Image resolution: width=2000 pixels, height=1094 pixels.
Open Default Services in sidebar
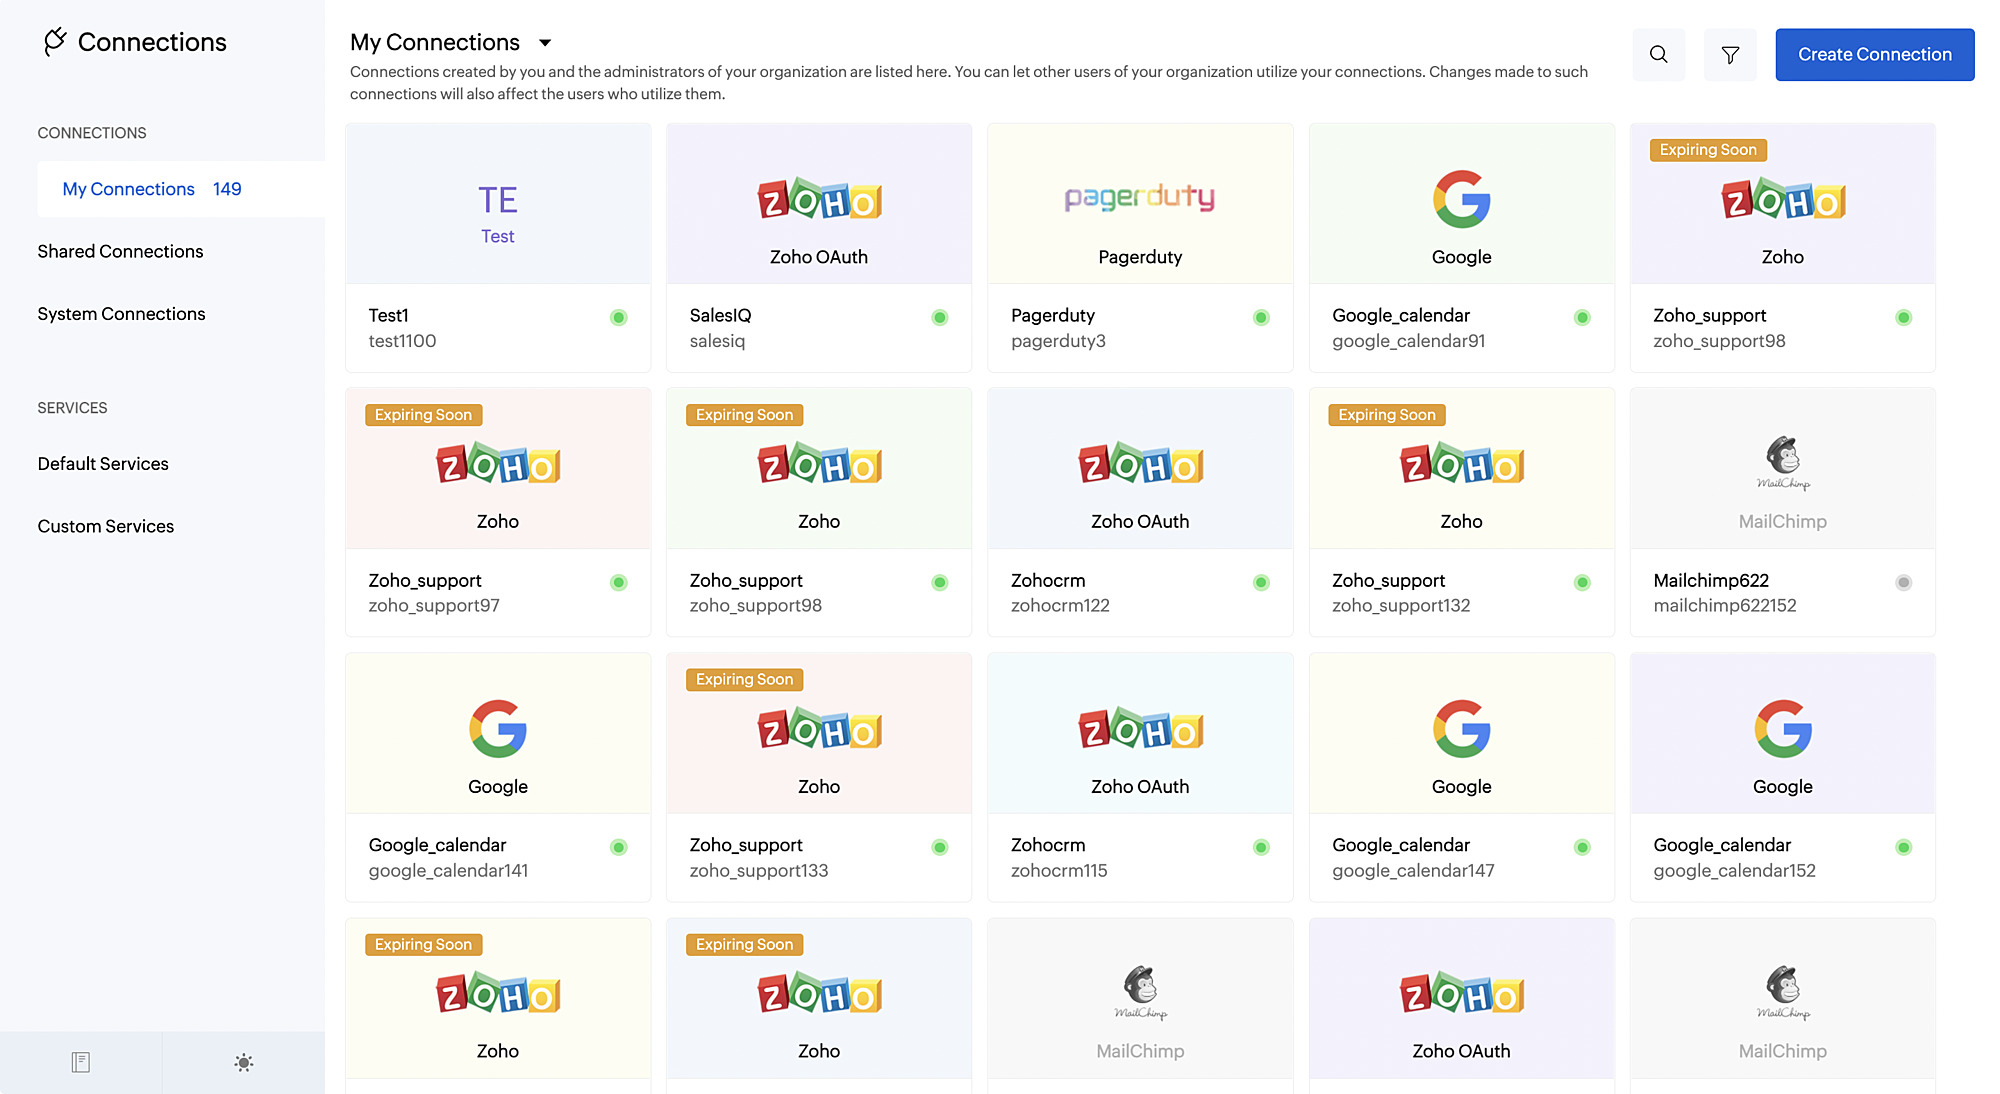click(x=103, y=464)
